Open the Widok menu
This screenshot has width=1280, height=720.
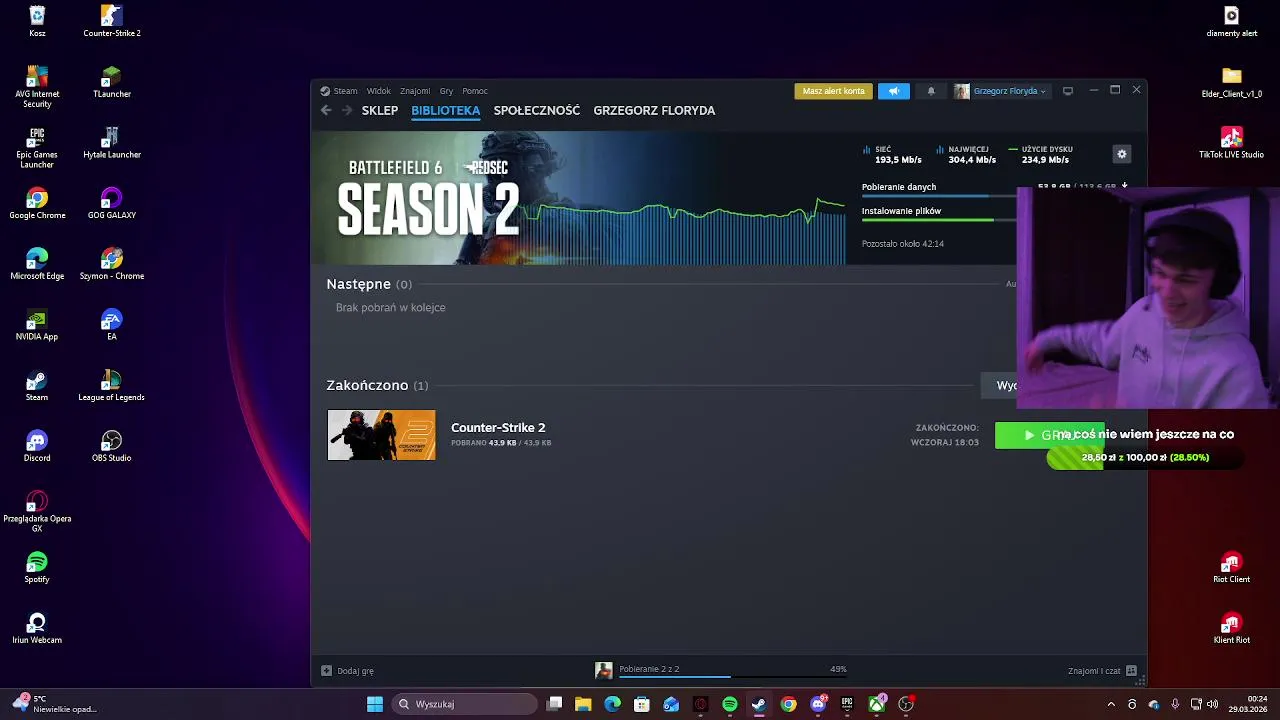click(378, 91)
